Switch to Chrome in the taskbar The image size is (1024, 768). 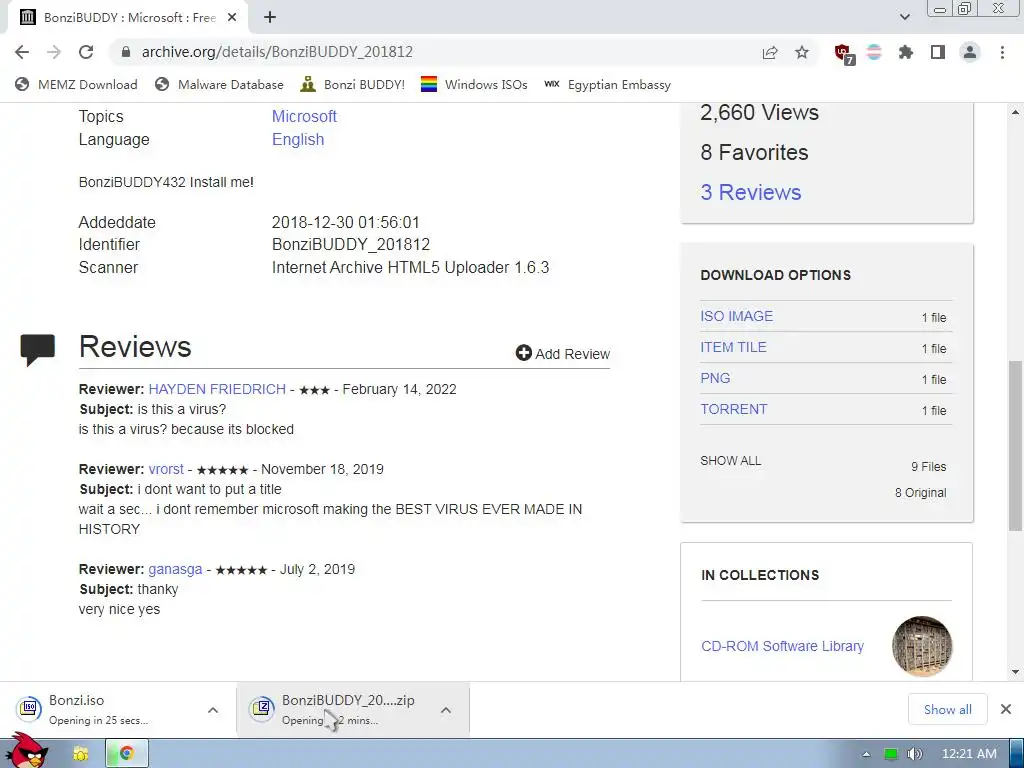tap(127, 754)
